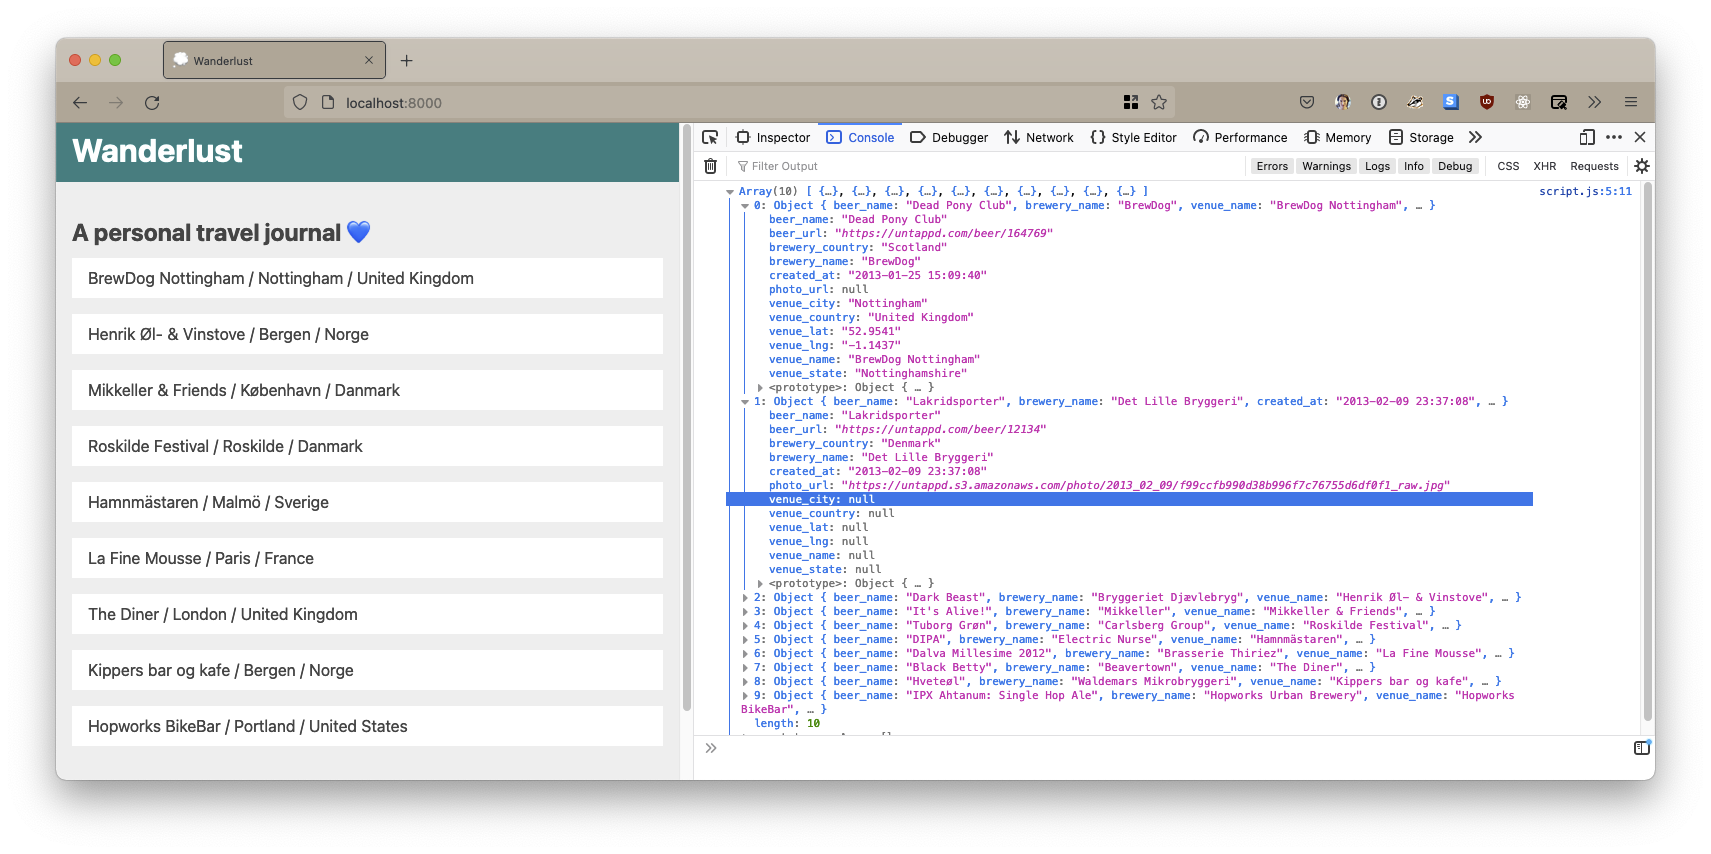Activate the element picker in DevTools

click(x=710, y=137)
